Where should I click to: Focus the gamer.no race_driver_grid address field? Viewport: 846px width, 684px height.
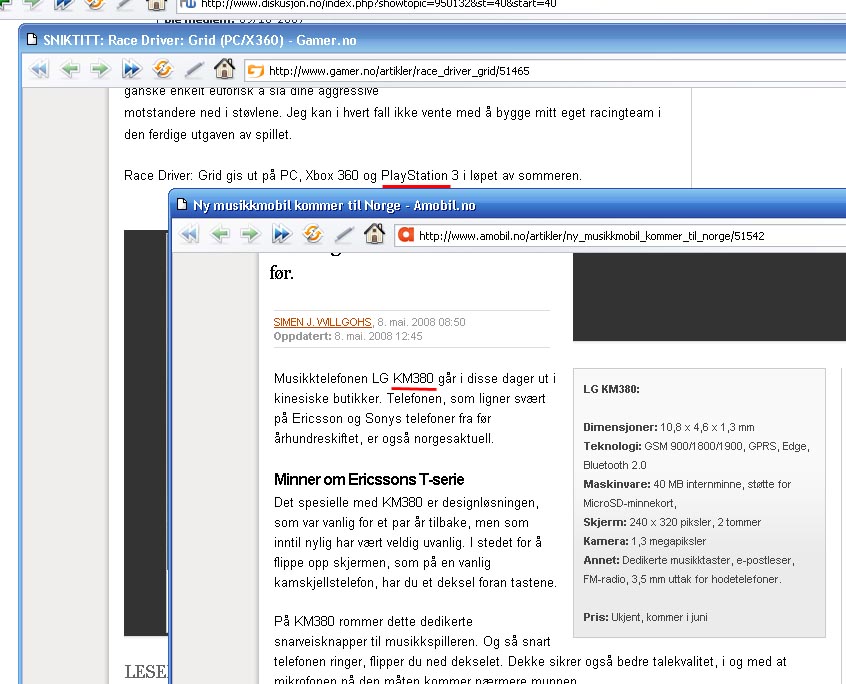545,71
